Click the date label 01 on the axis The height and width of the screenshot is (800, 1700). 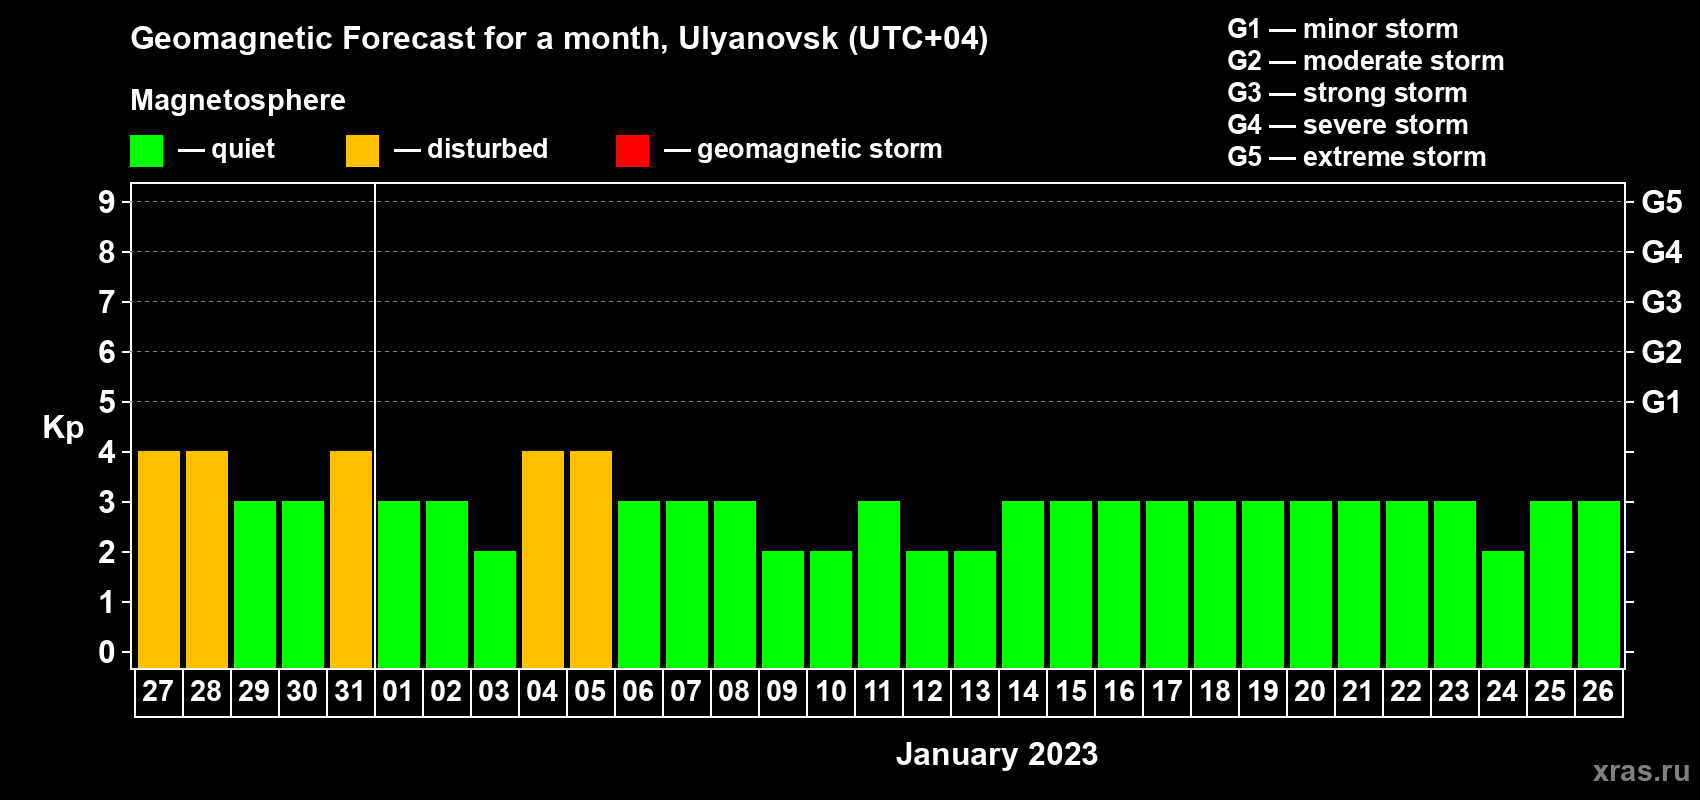click(x=398, y=692)
